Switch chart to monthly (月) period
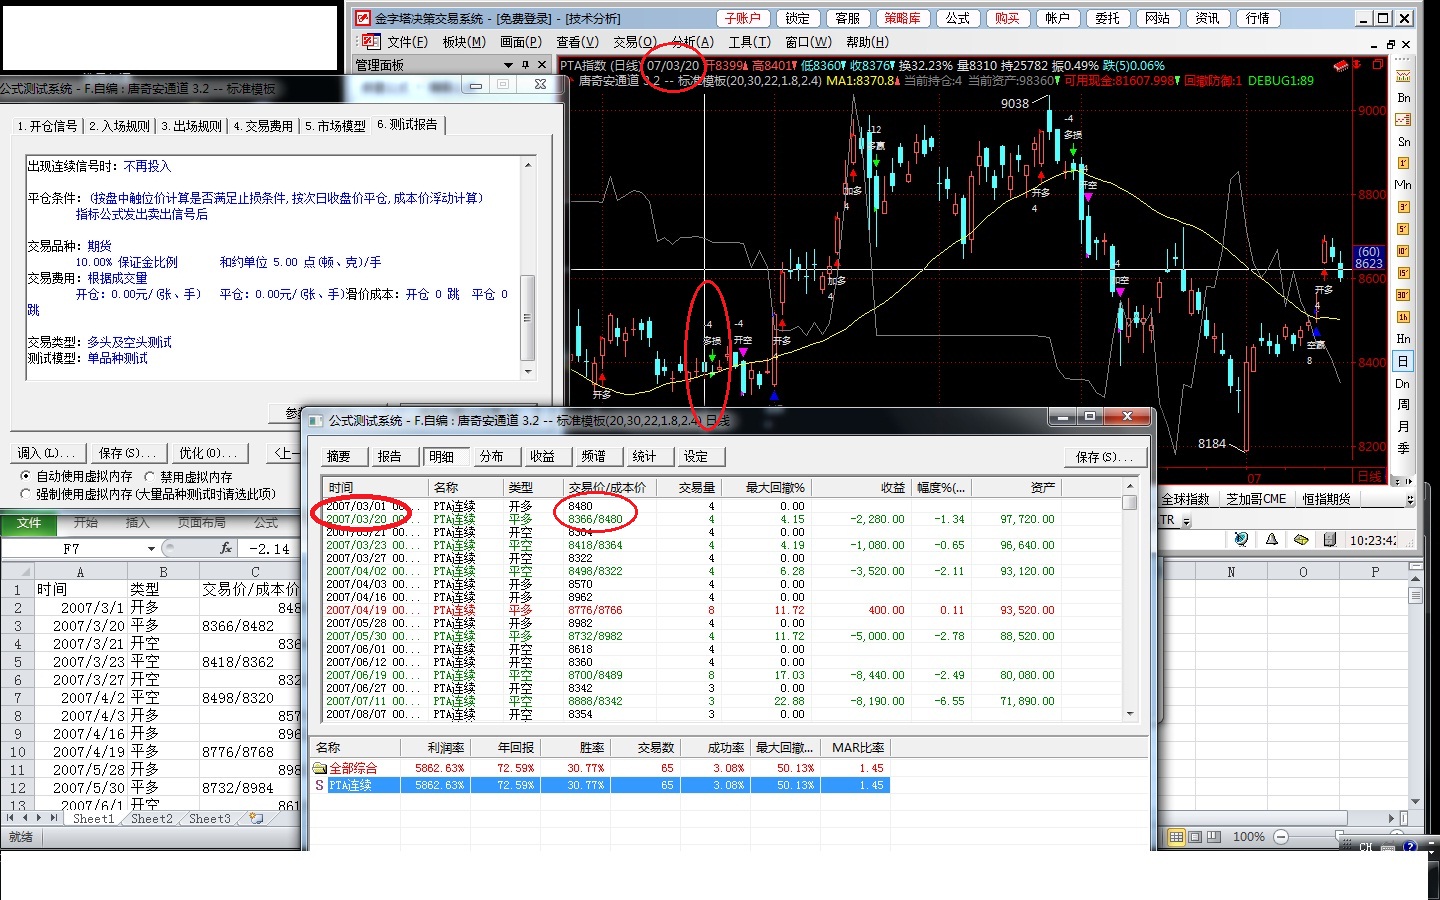 1403,427
